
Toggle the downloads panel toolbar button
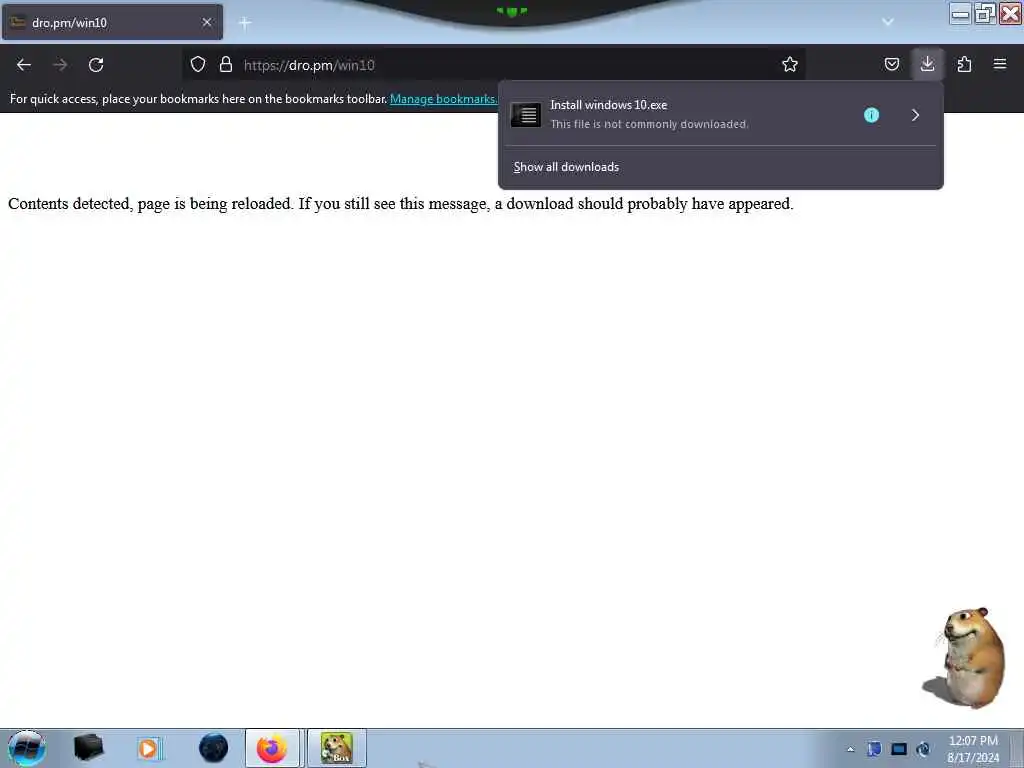[x=927, y=64]
